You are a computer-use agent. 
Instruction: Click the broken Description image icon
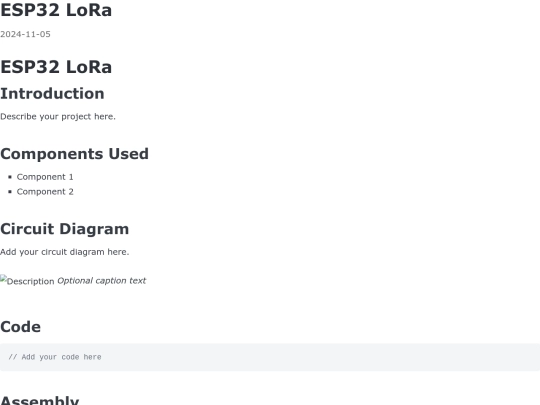click(3, 279)
